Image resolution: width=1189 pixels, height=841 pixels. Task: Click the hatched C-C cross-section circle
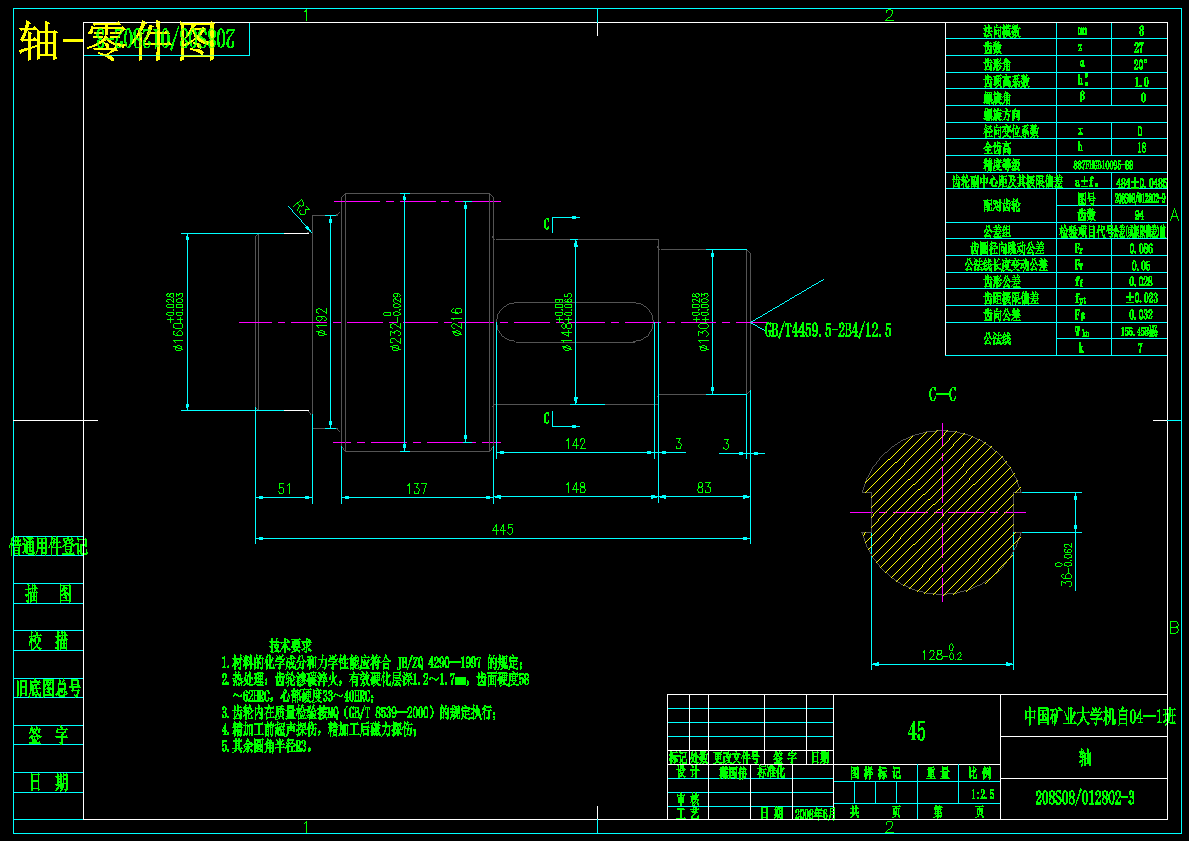942,513
